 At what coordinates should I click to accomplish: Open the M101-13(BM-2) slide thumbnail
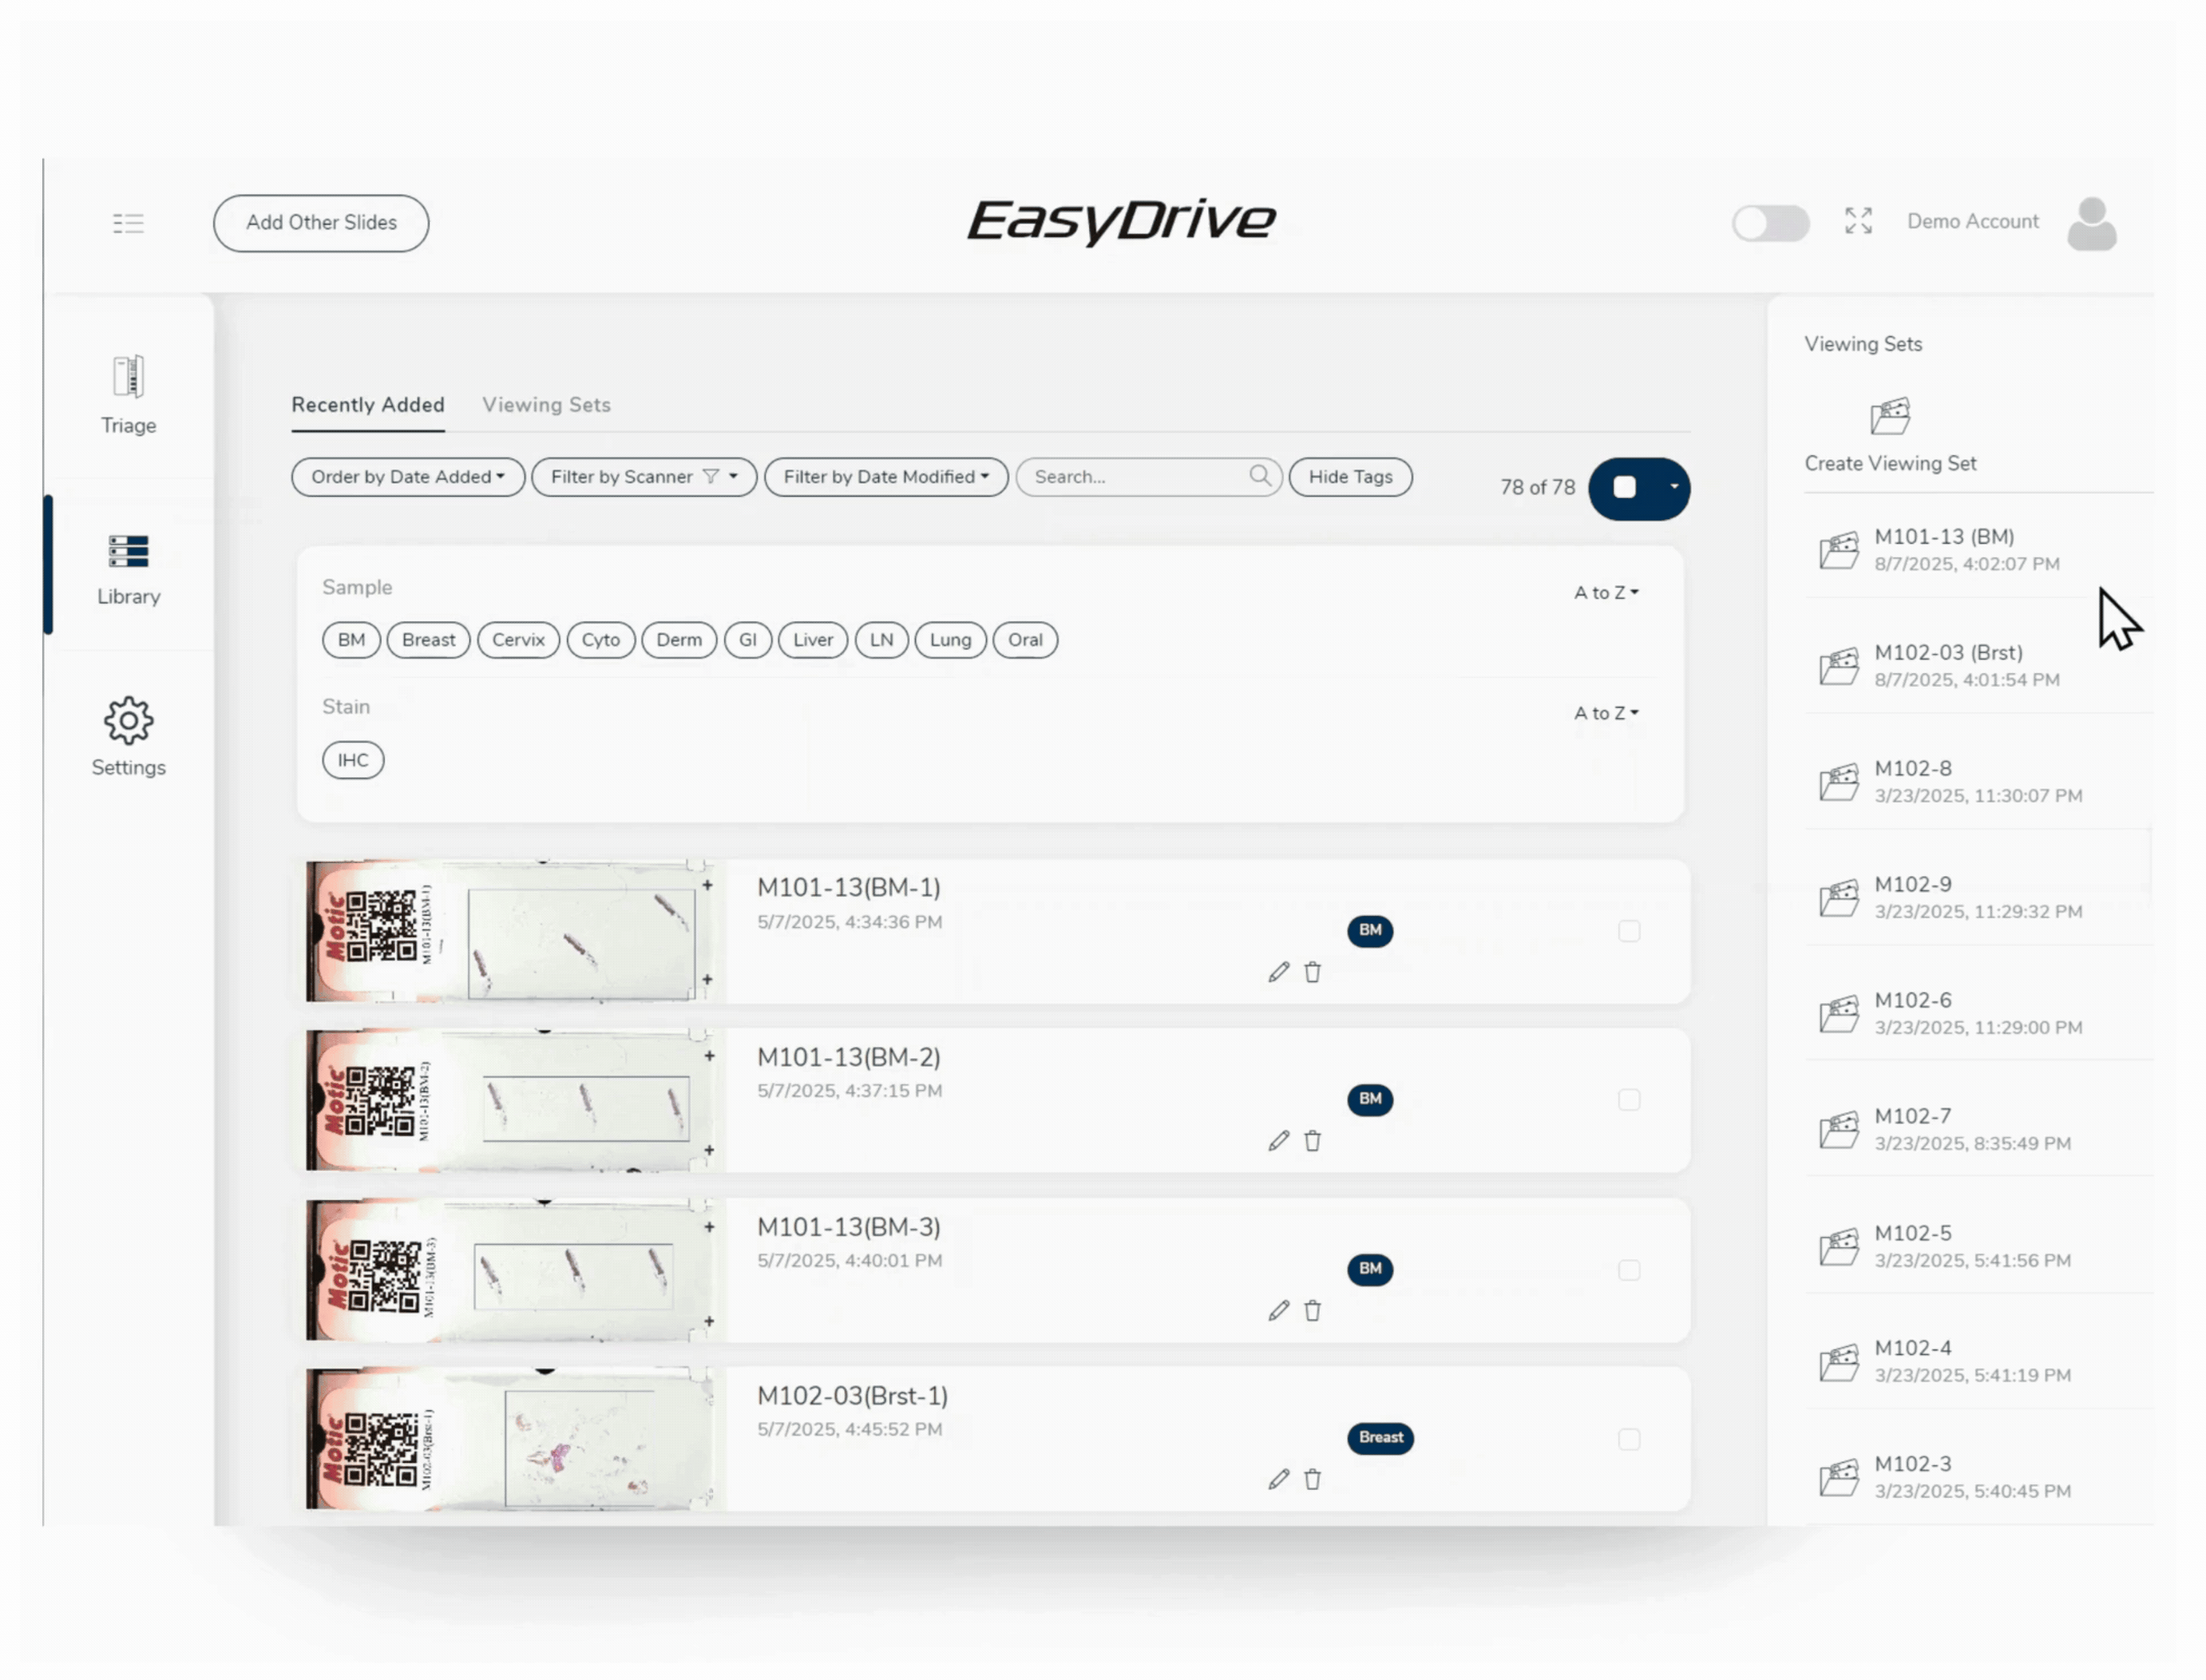coord(510,1100)
